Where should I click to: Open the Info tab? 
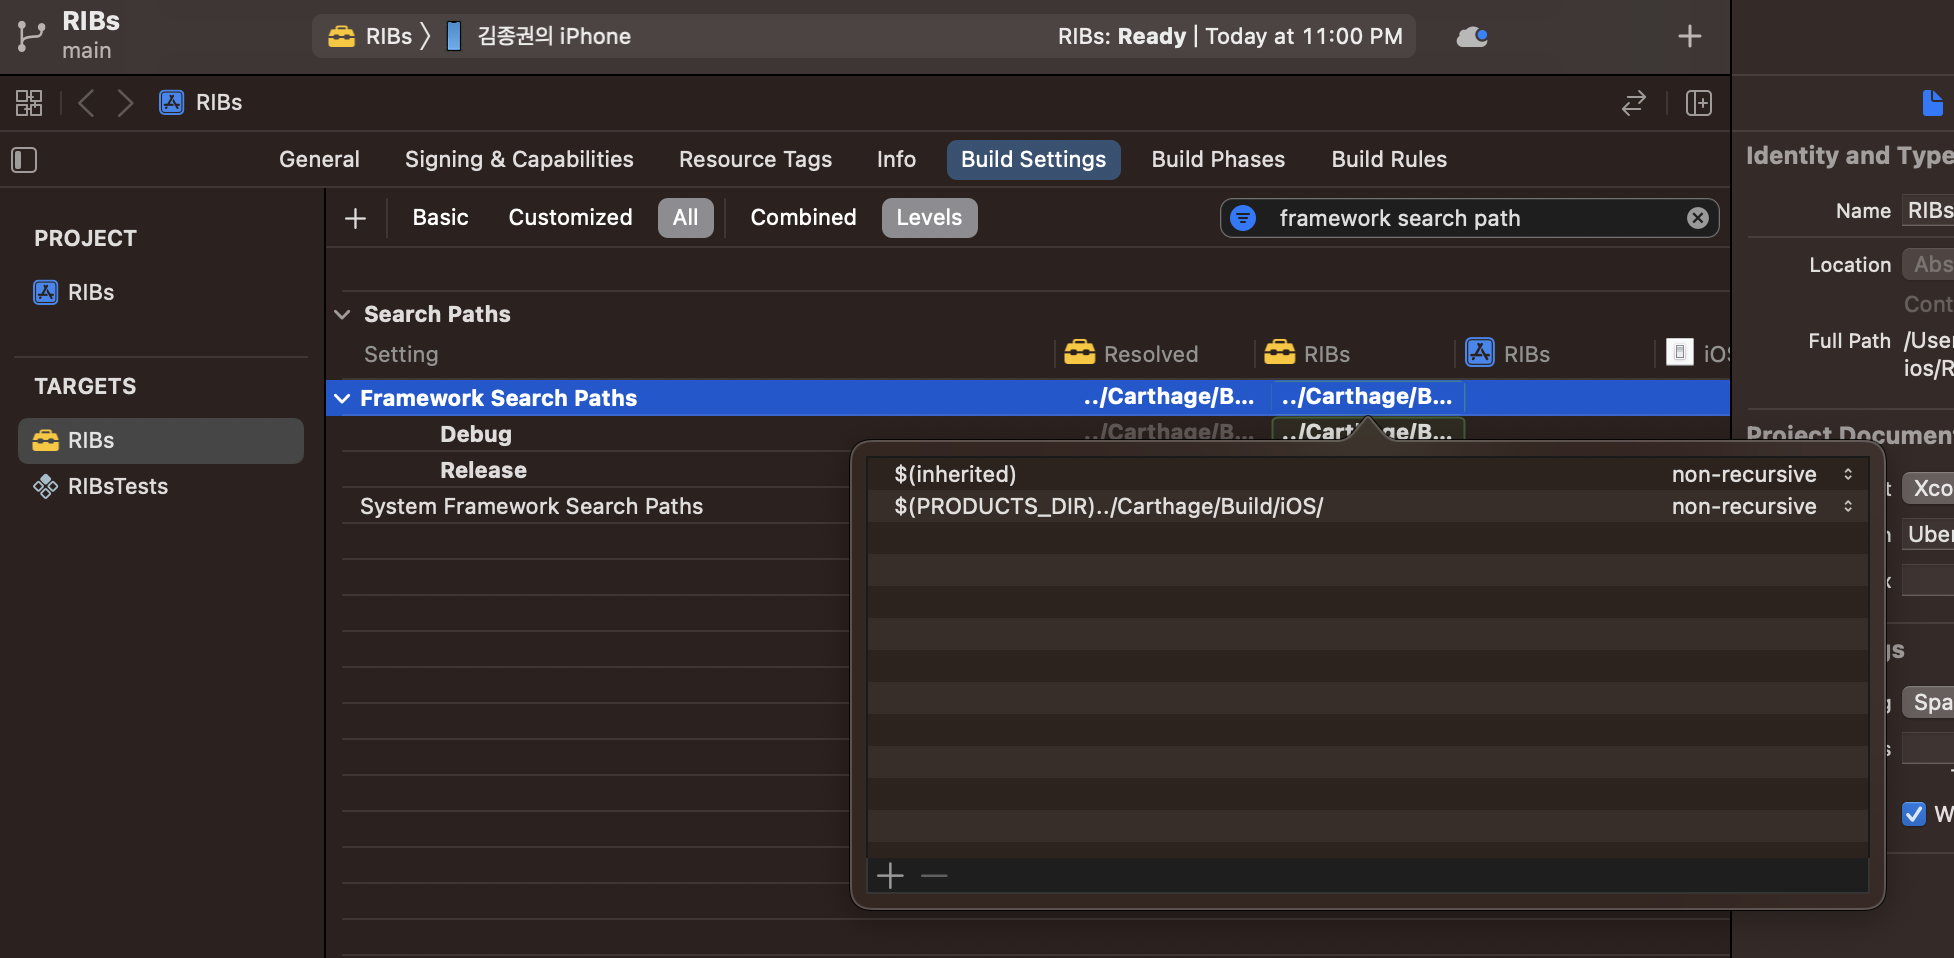click(x=896, y=160)
